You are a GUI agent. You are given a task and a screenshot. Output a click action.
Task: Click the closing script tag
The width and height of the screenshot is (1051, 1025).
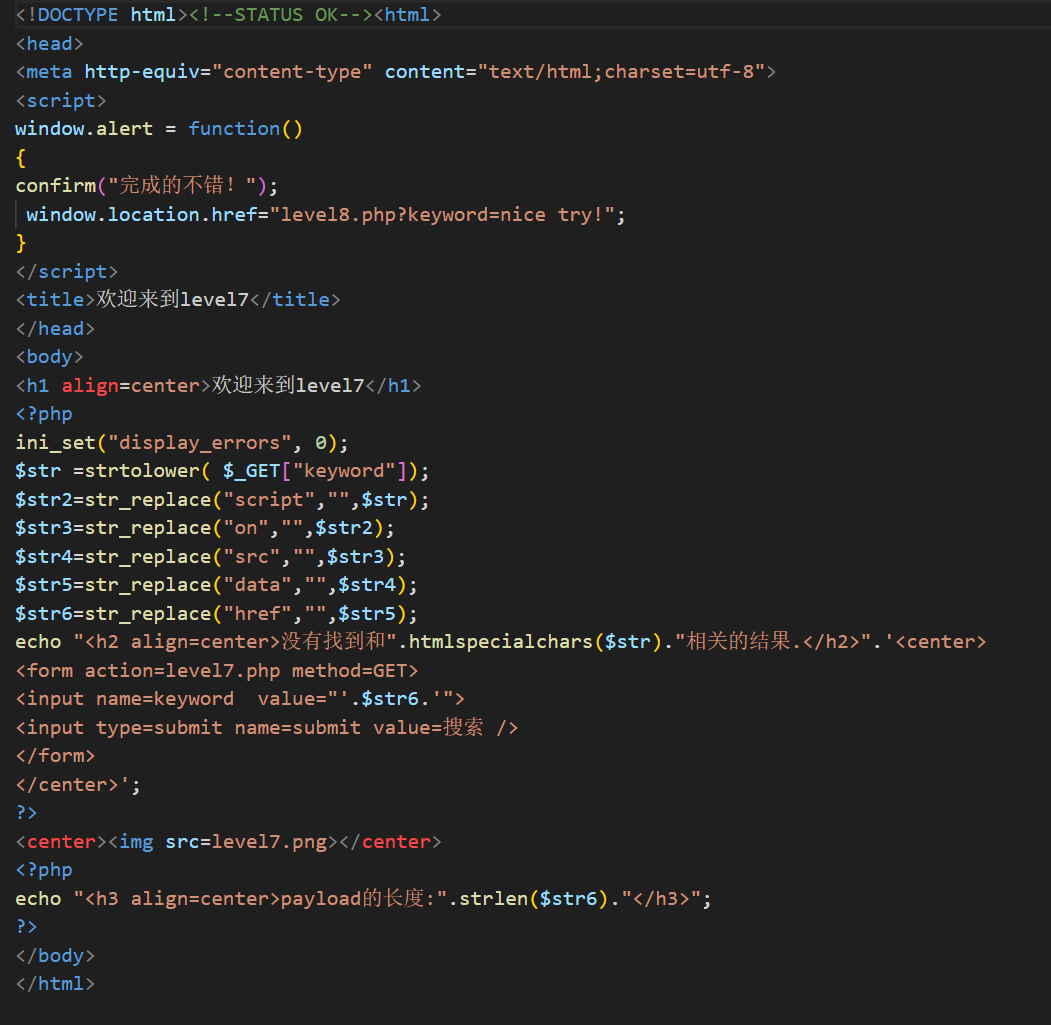[x=67, y=272]
